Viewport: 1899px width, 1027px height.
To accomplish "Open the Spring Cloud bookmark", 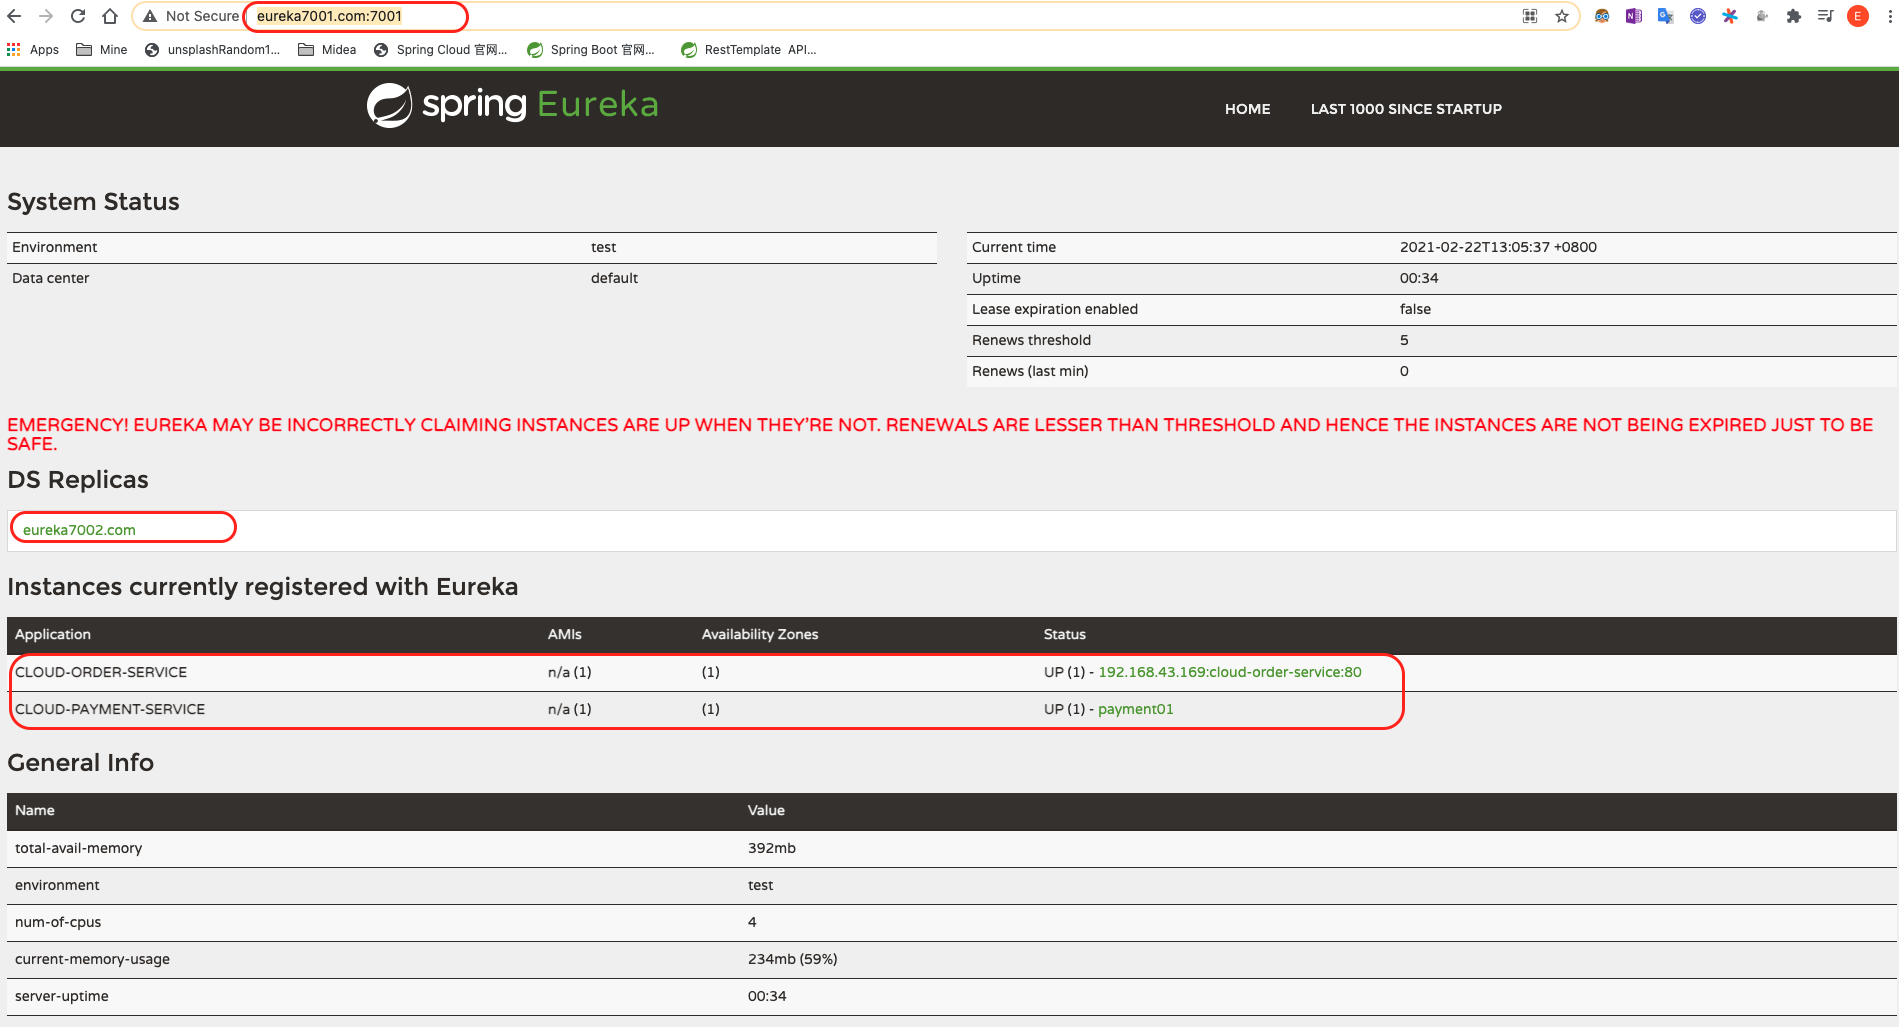I will (x=441, y=50).
